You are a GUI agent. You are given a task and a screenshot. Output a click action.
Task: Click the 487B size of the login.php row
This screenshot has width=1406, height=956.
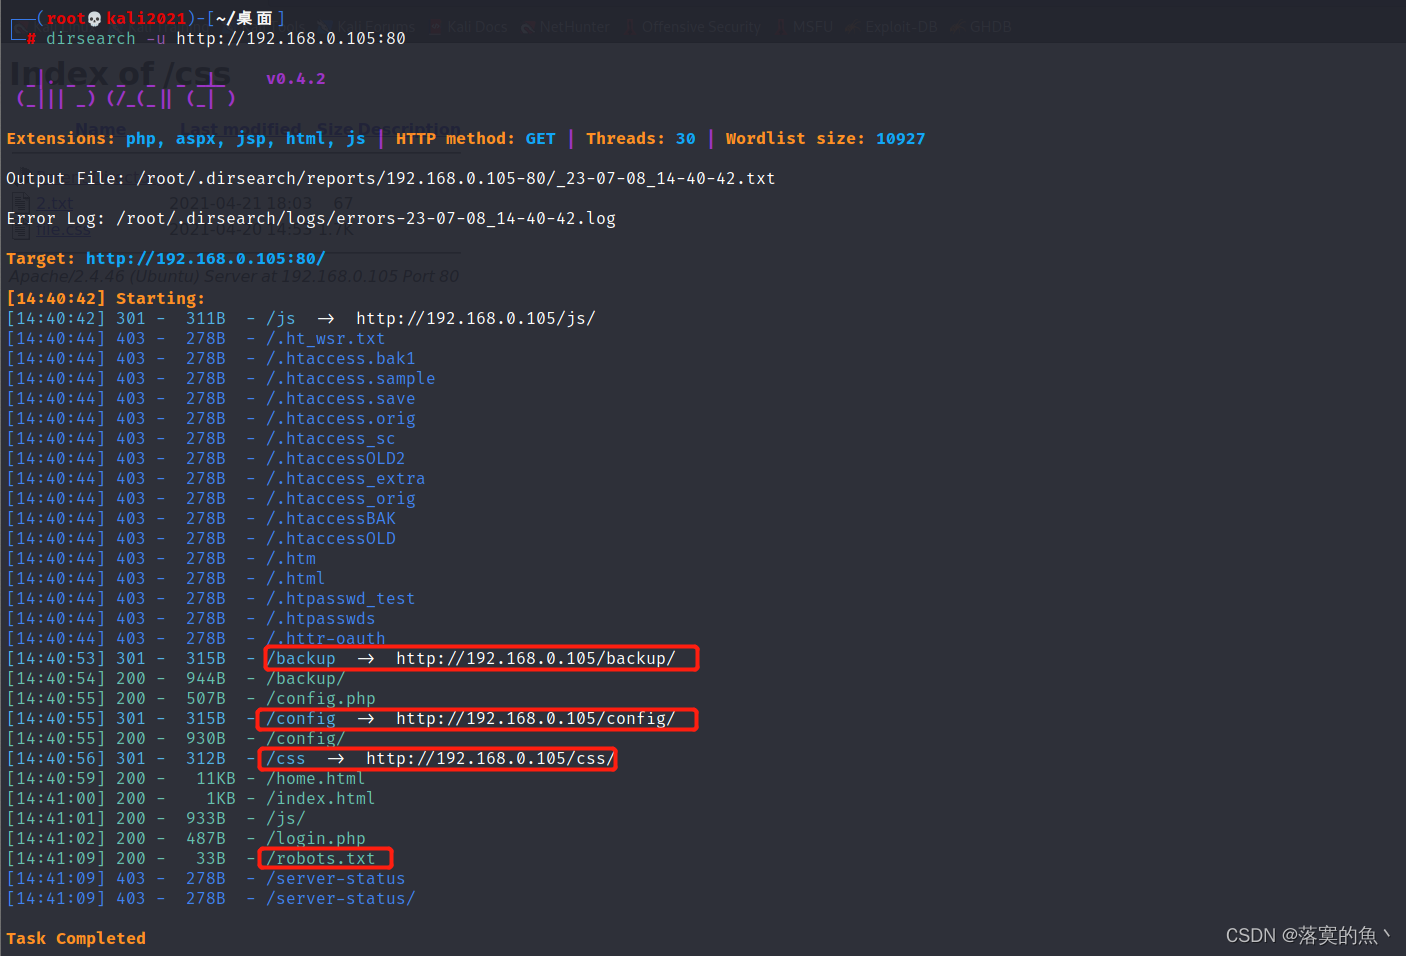tap(206, 838)
